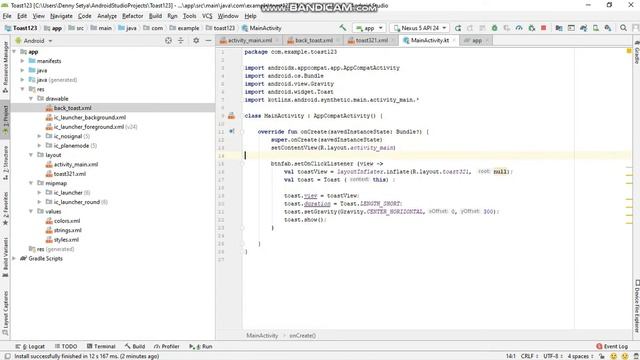Click the rerun app icon in toolbar
Viewport: 640px width, 360px height.
pos(458,28)
